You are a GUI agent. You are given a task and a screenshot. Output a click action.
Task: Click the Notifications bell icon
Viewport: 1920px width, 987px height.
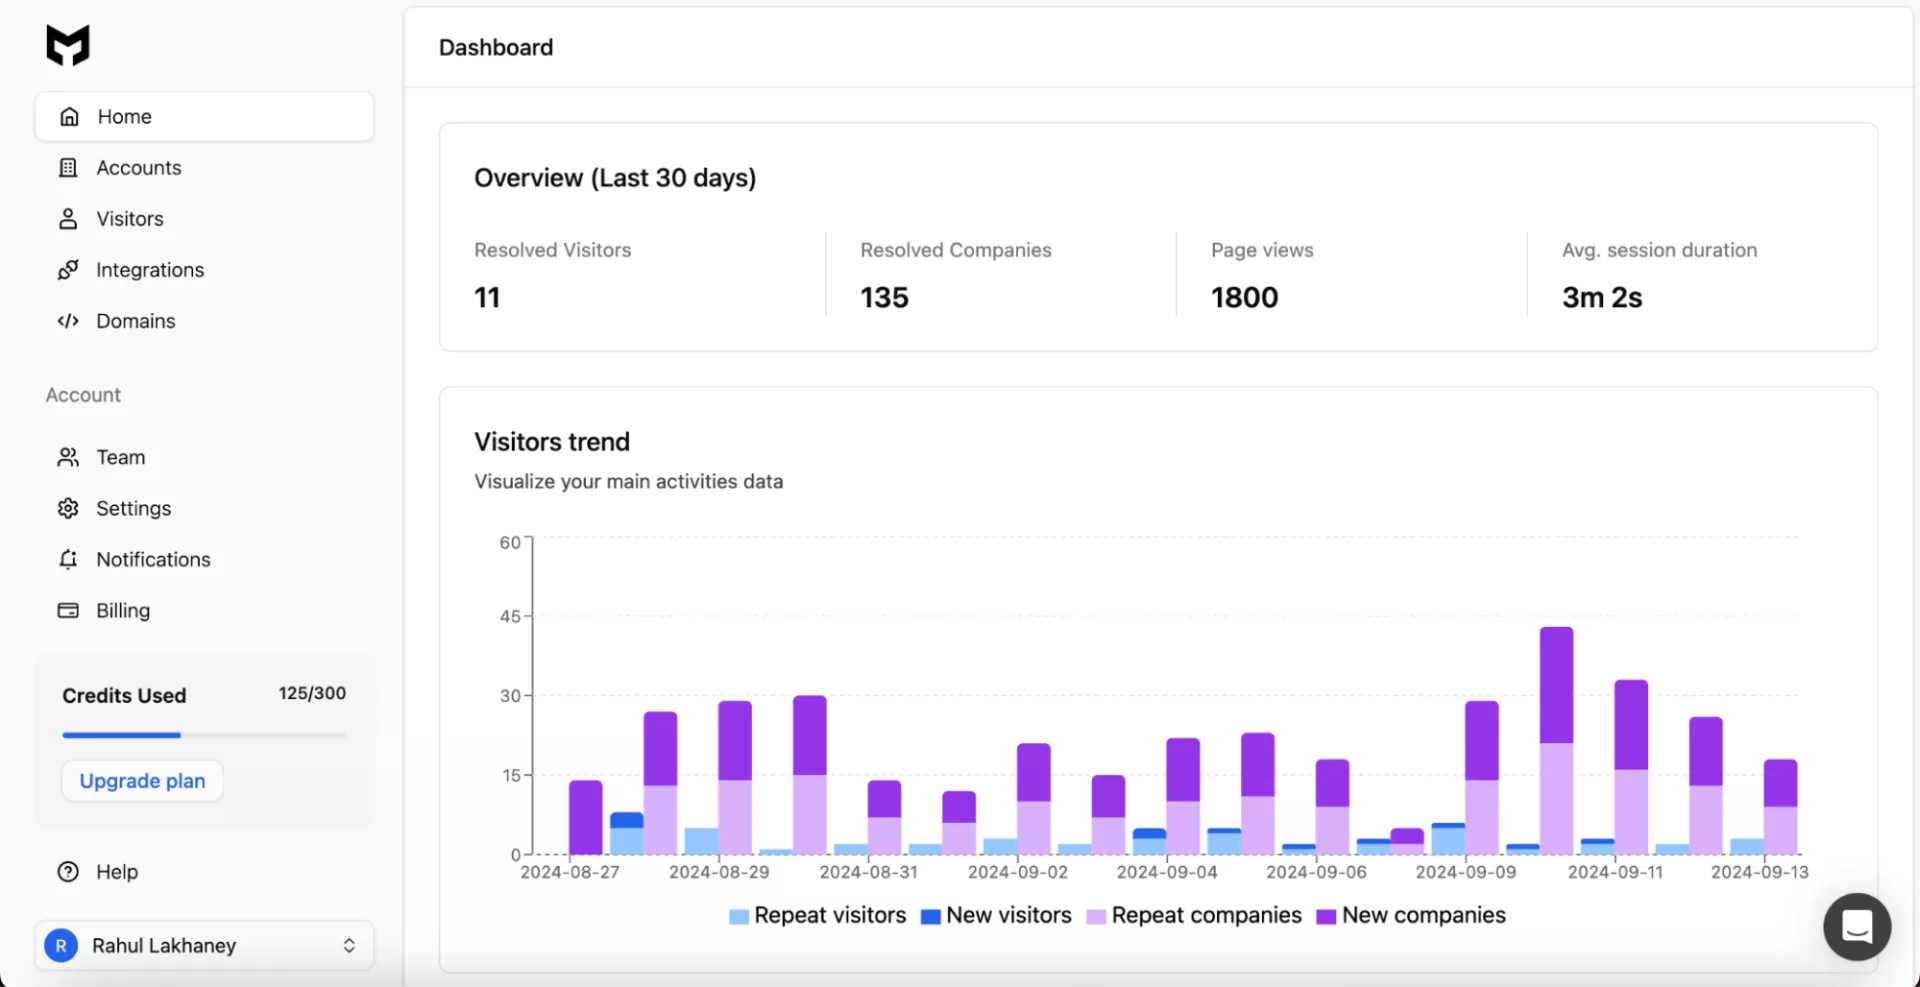click(x=68, y=560)
